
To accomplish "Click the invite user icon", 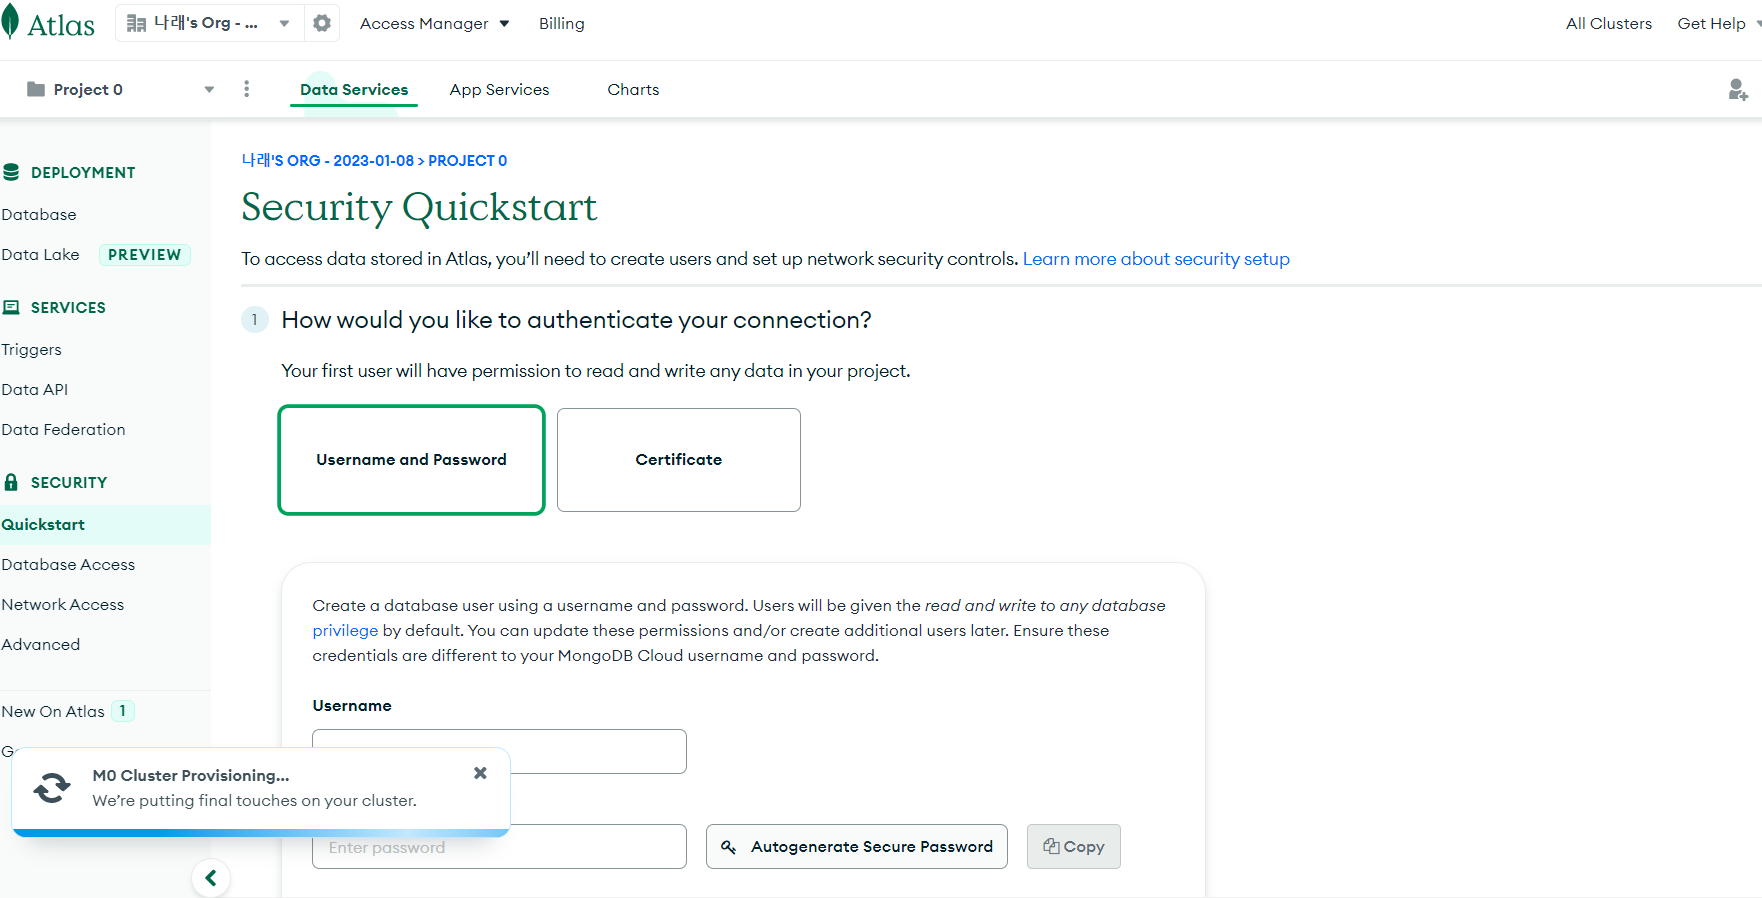I will coord(1738,90).
